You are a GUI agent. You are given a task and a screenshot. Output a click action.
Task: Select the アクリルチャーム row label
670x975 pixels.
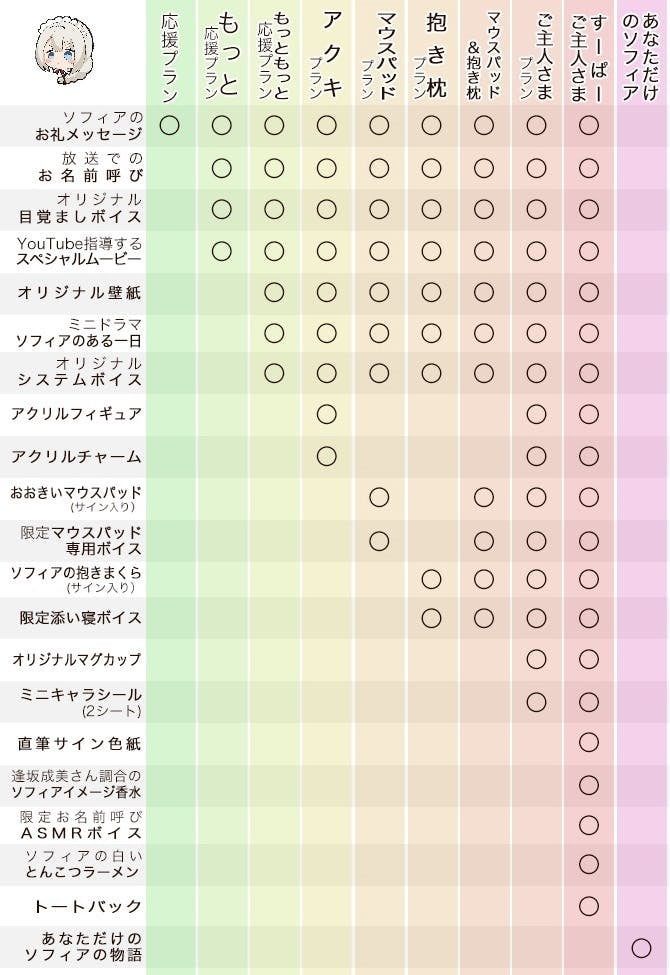tap(76, 456)
